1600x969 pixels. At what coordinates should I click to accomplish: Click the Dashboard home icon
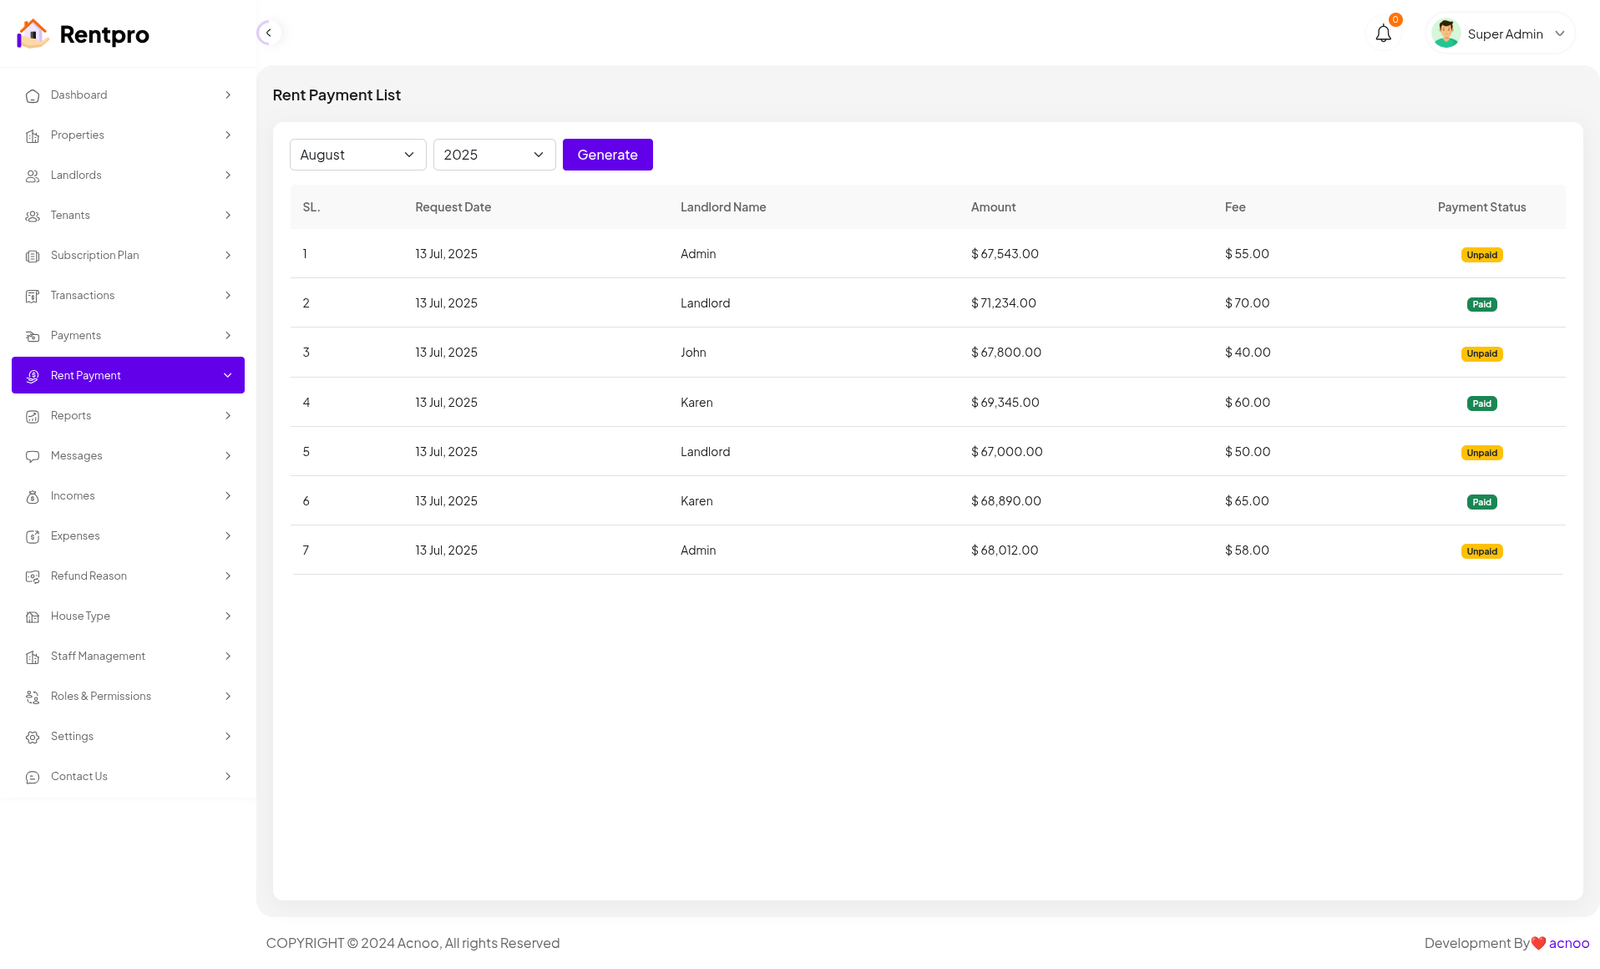(32, 96)
